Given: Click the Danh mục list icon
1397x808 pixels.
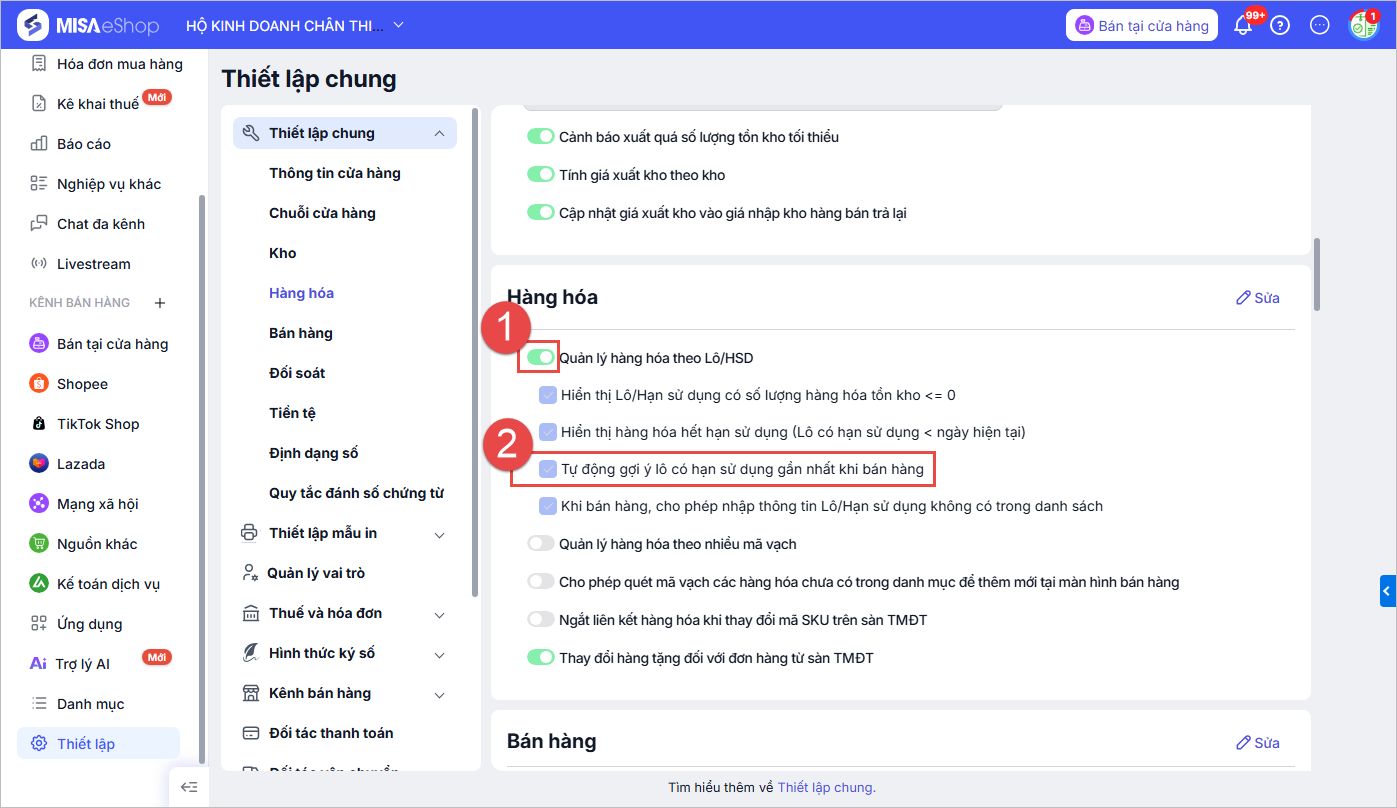Looking at the screenshot, I should tap(39, 704).
